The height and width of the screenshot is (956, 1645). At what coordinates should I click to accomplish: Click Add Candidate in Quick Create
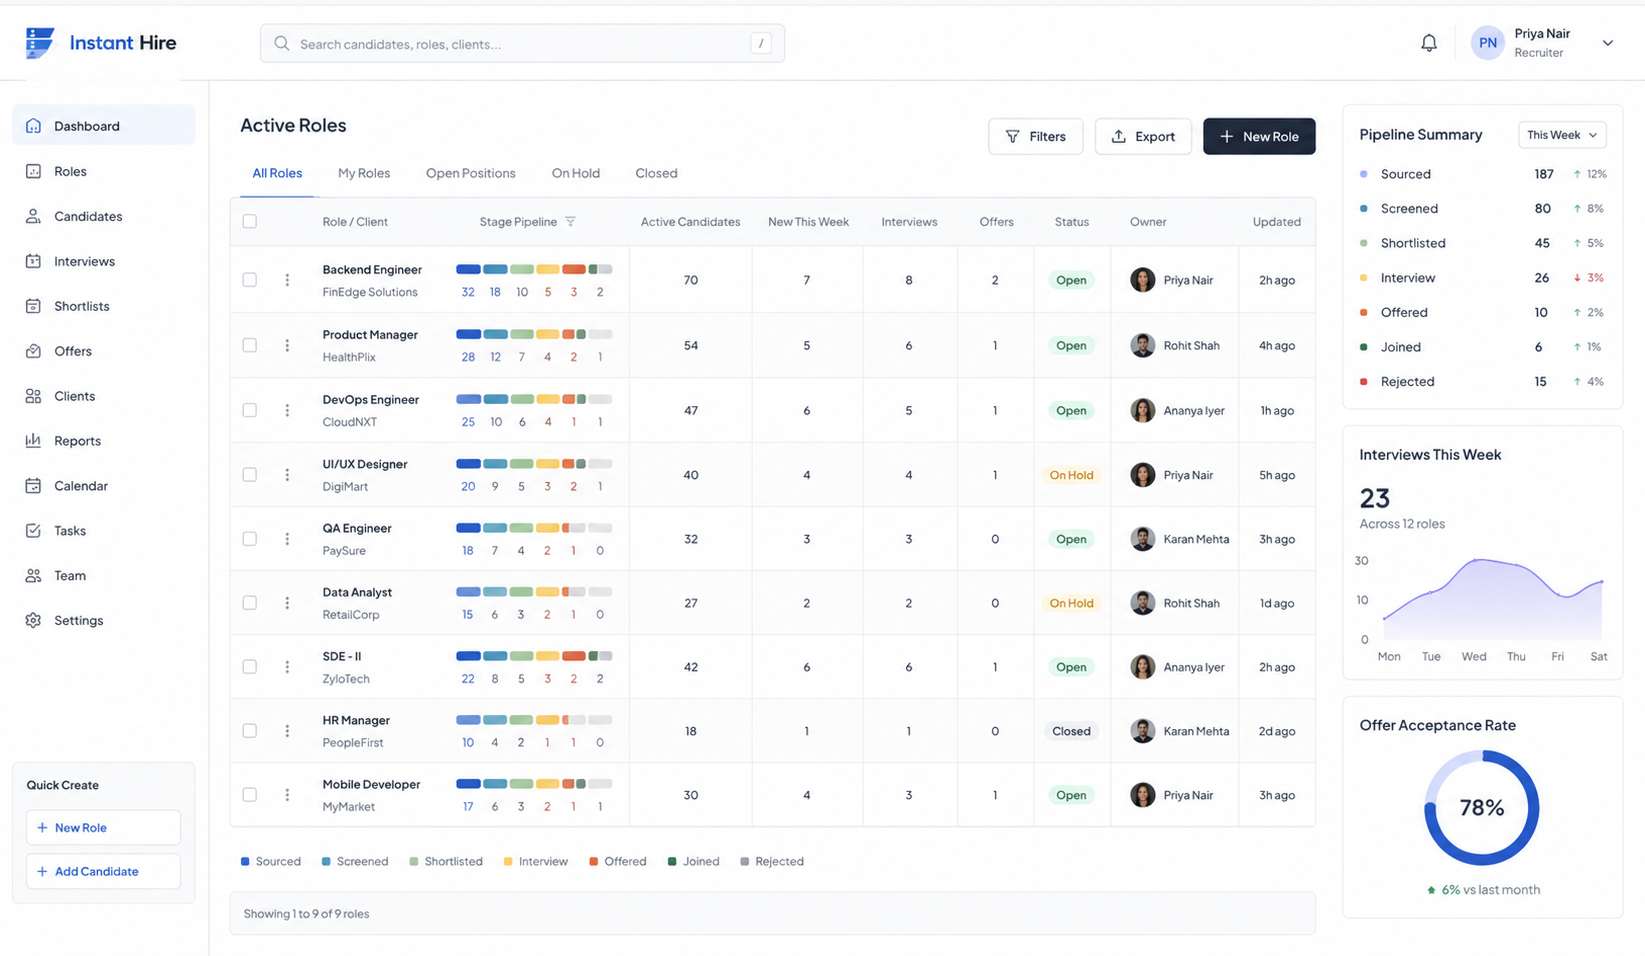(103, 872)
